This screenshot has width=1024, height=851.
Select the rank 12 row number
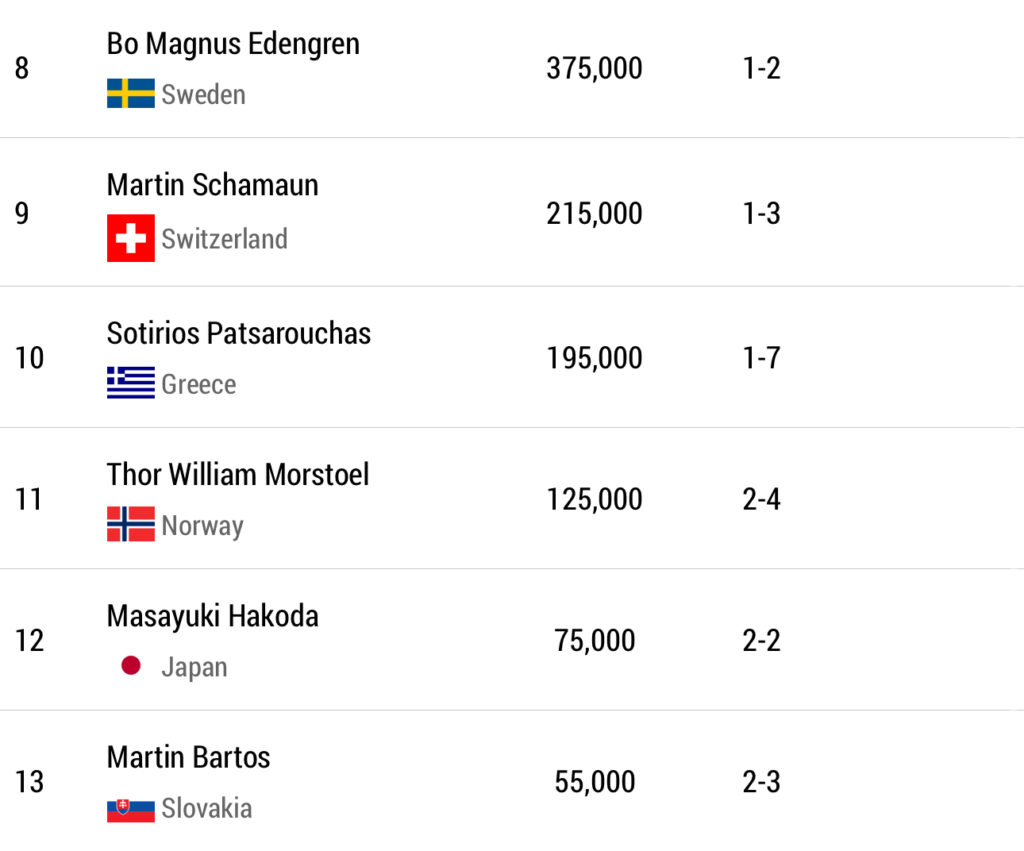coord(30,640)
